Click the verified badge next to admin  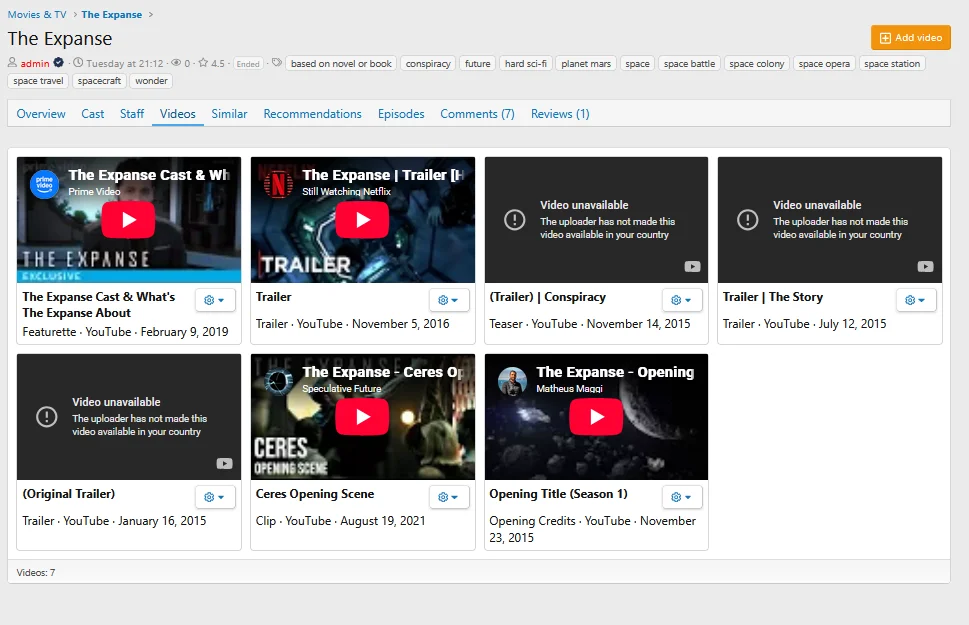pyautogui.click(x=59, y=62)
